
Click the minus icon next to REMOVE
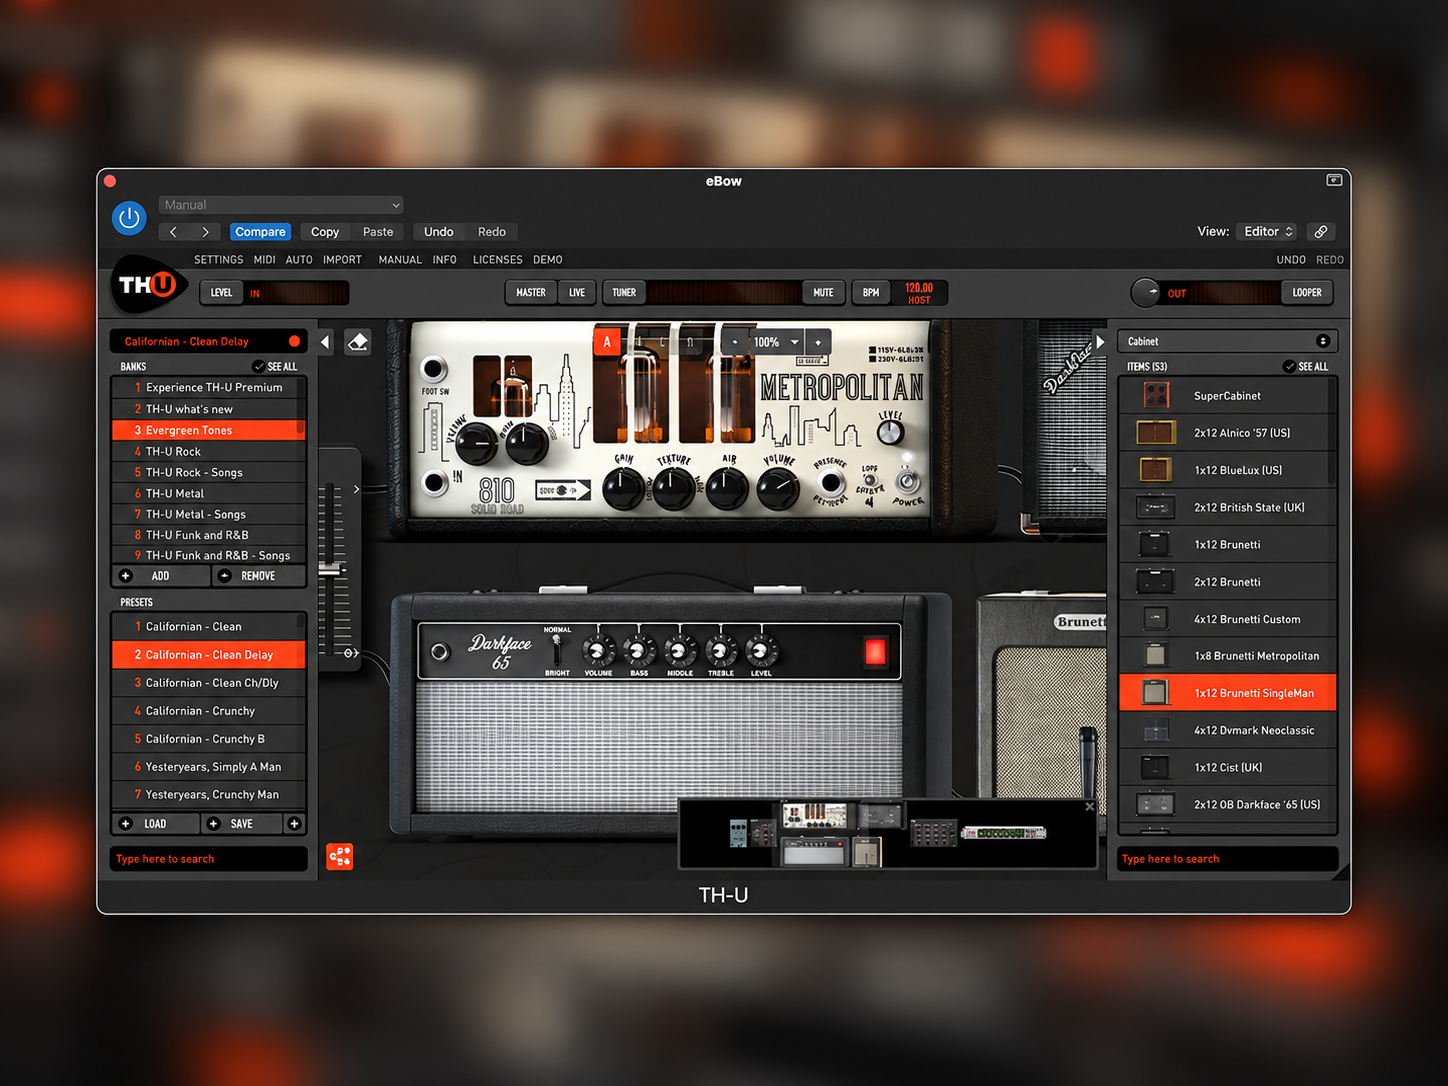225,576
